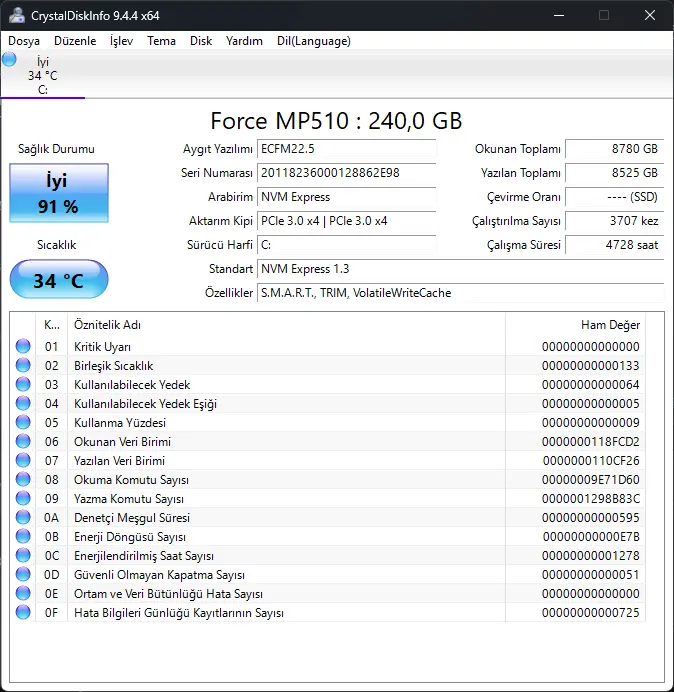The image size is (674, 692).
Task: Select the Birleşik Sıcaklık attribute name
Action: coord(113,366)
